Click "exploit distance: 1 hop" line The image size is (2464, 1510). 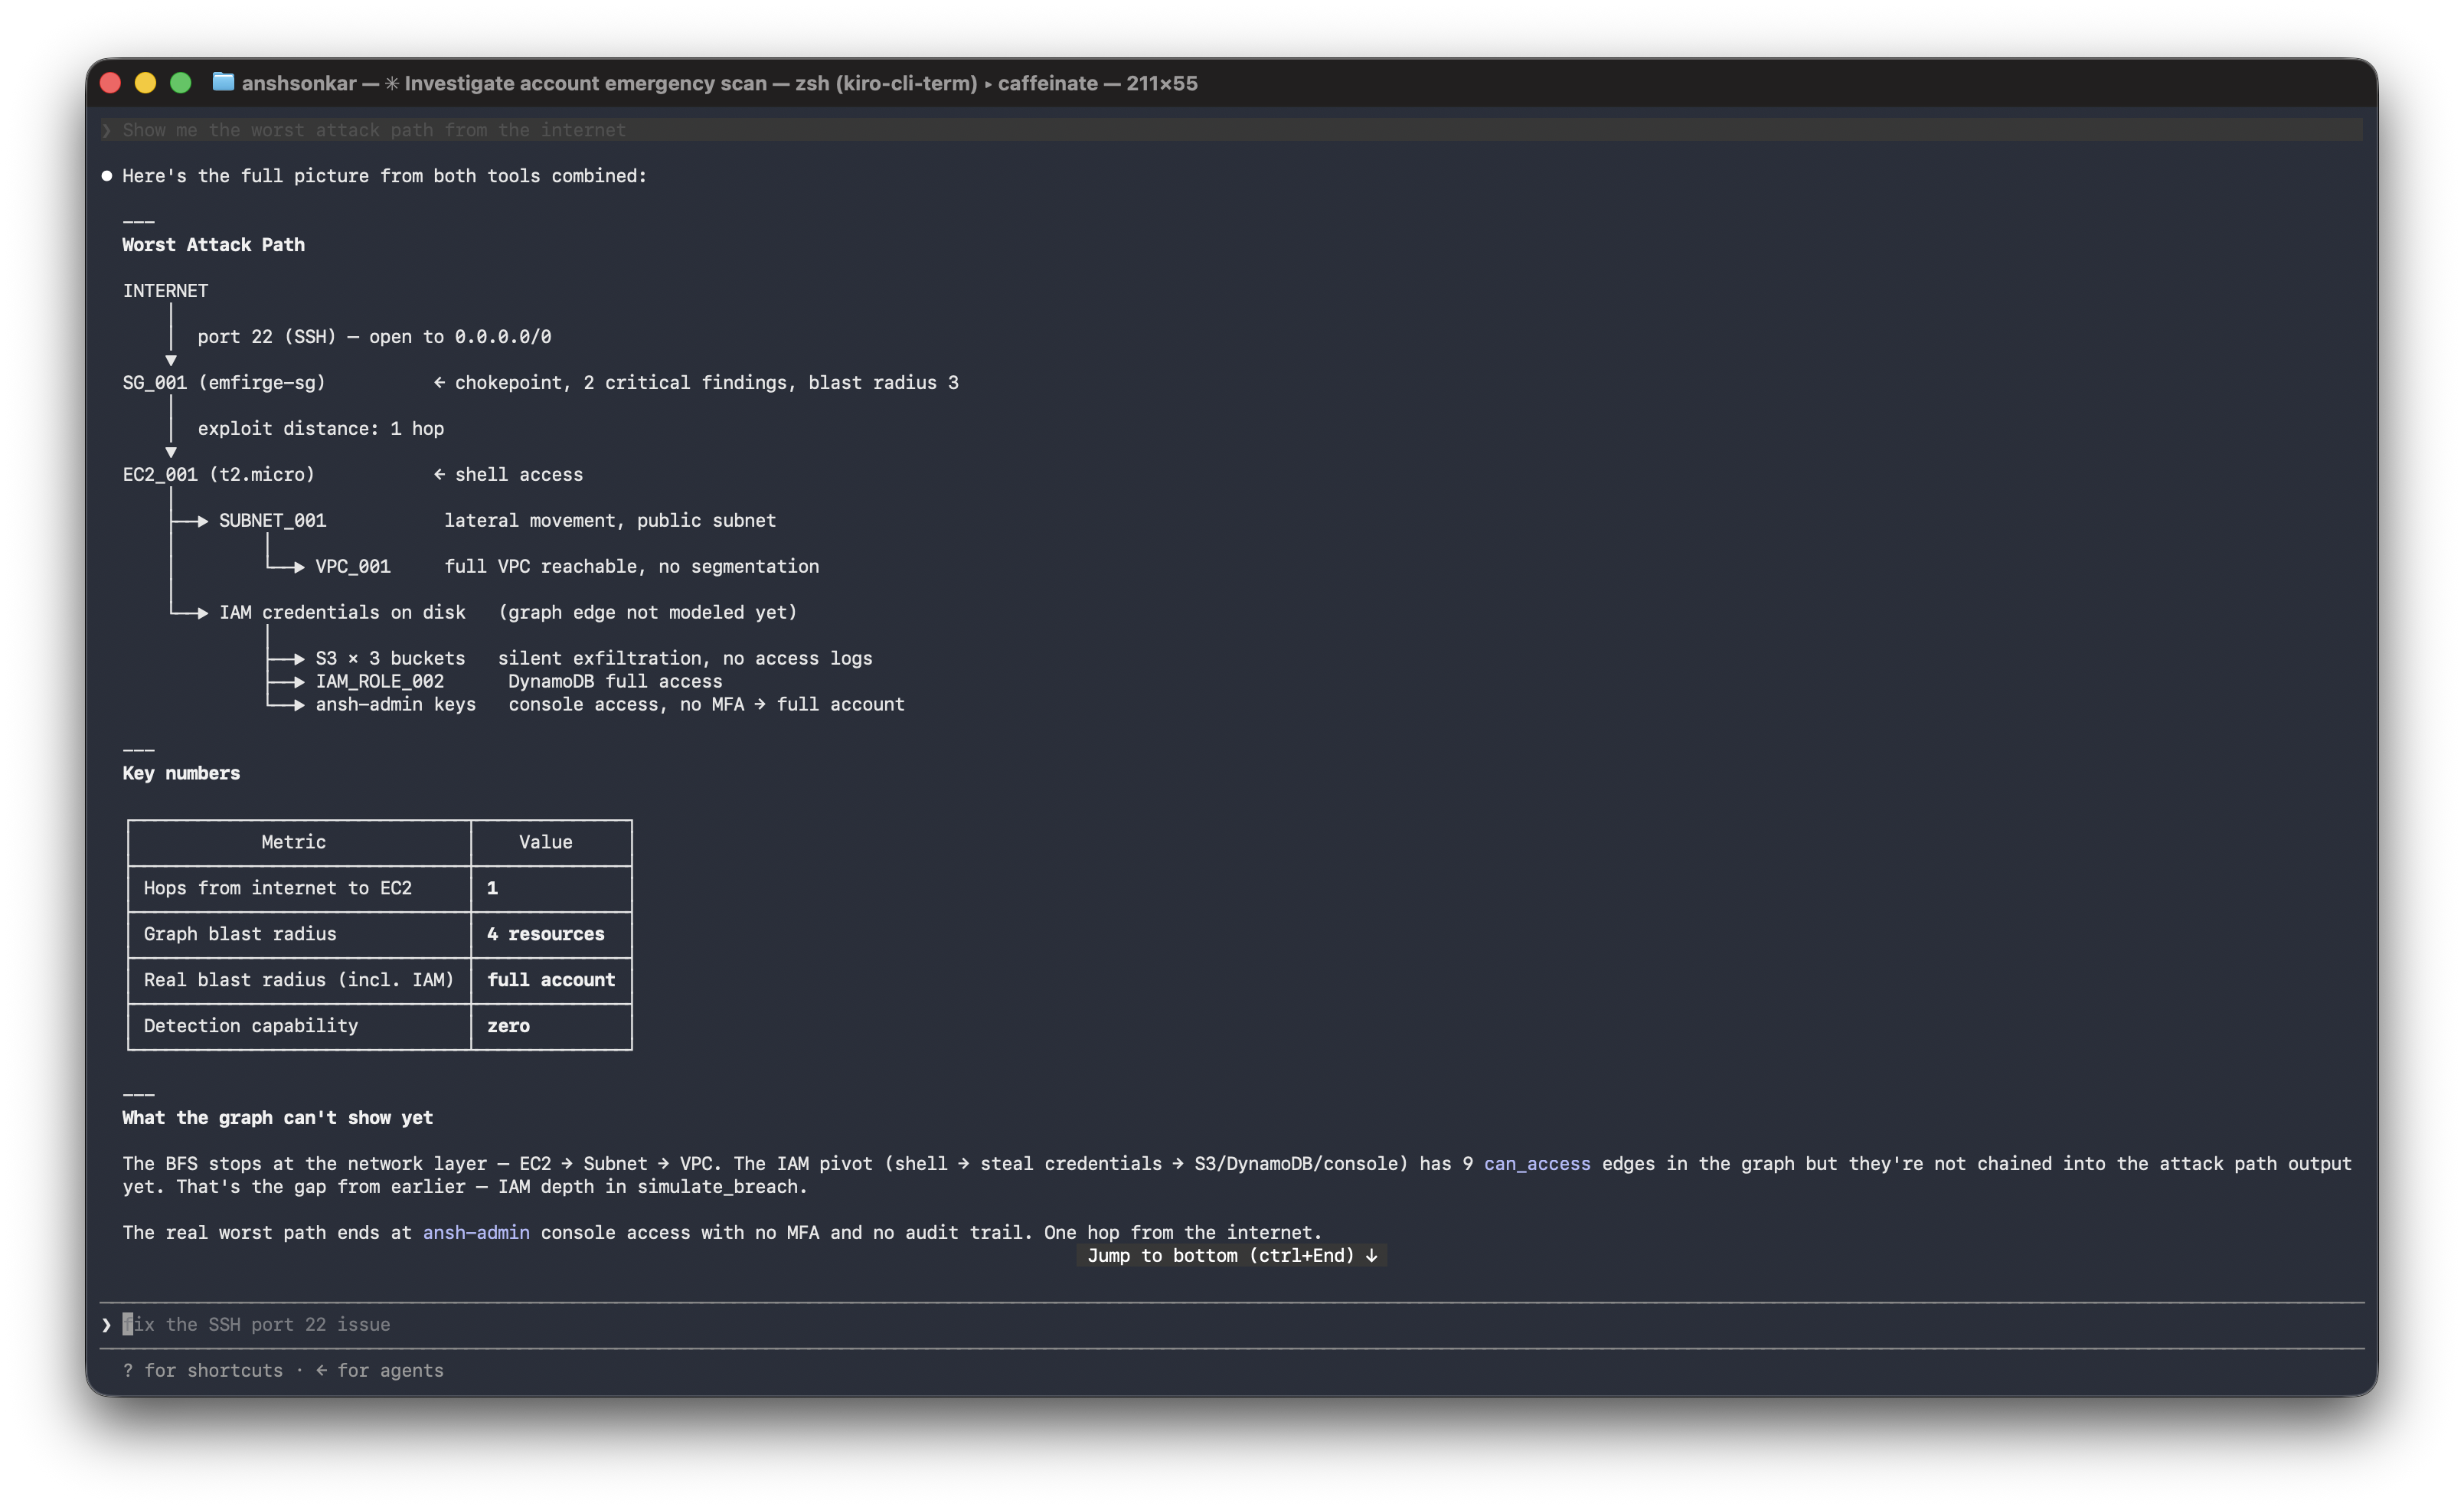[321, 428]
